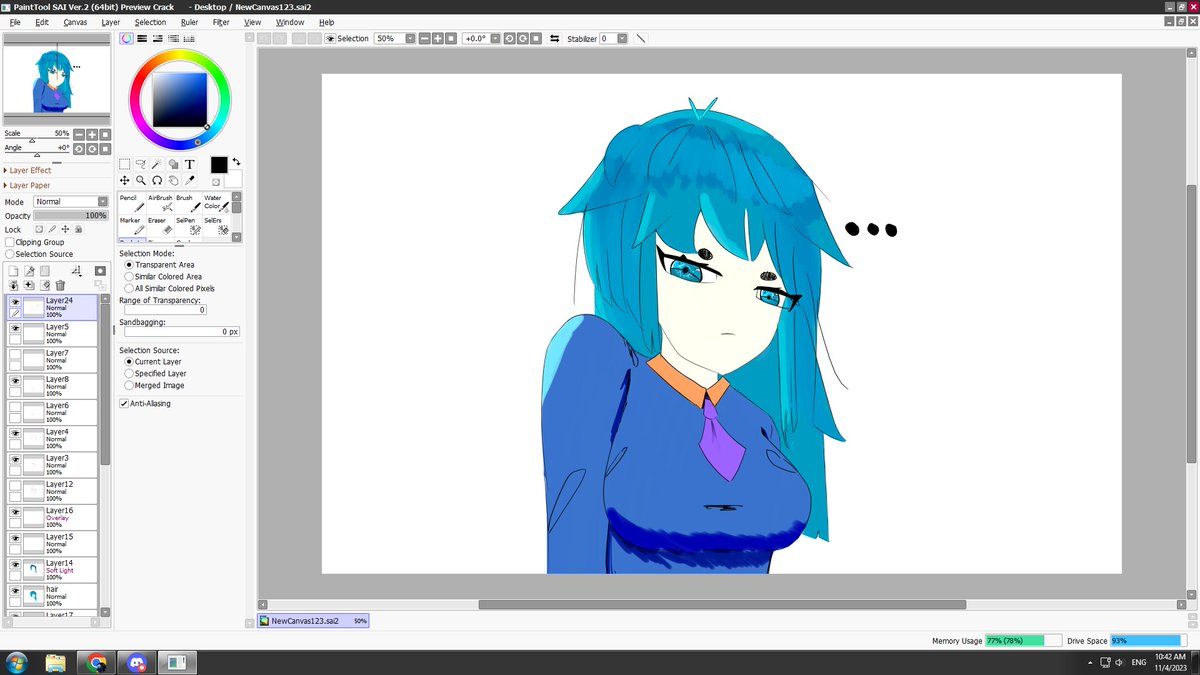Select the rectangular Selection tool
Screen dimensions: 1200x675
(124, 164)
